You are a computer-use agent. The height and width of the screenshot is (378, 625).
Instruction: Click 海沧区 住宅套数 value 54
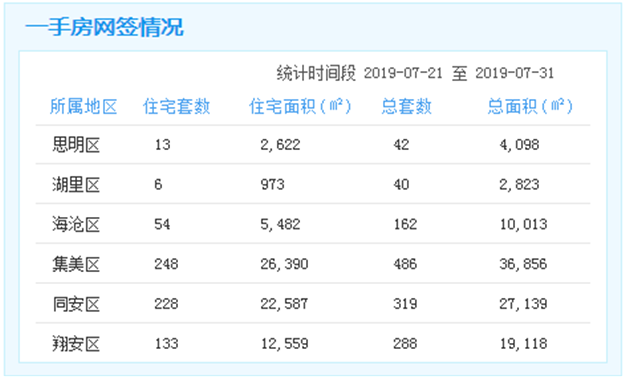[162, 224]
